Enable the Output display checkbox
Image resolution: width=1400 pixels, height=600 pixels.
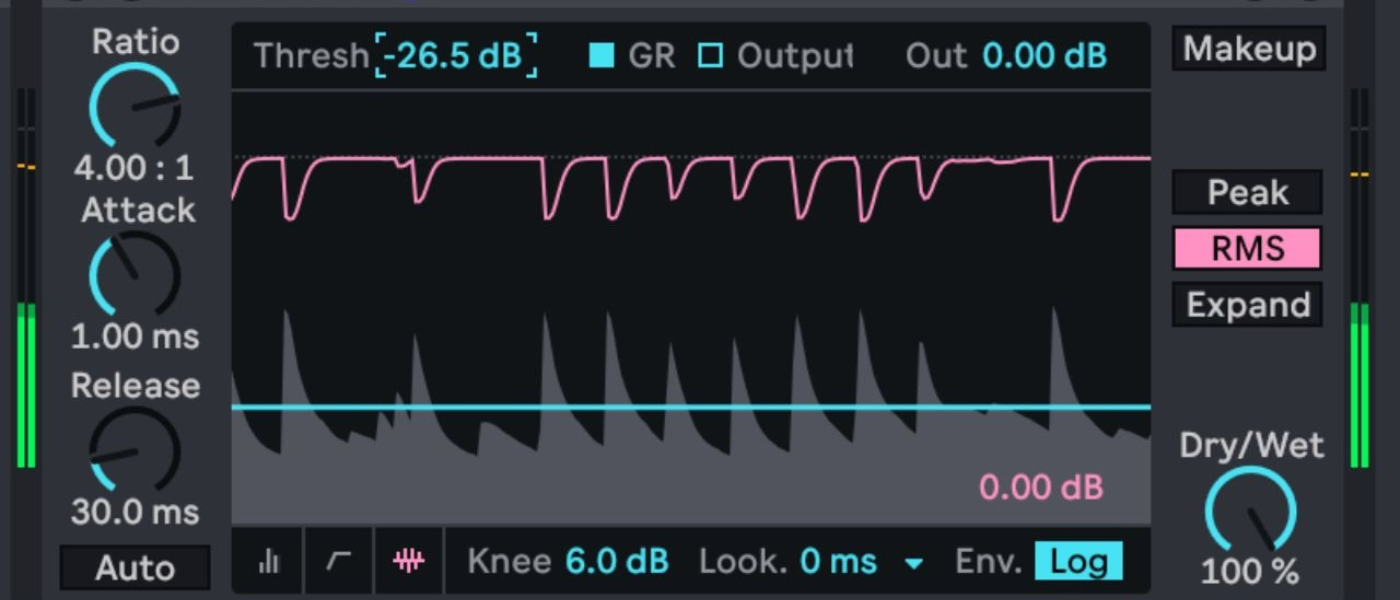tap(710, 56)
